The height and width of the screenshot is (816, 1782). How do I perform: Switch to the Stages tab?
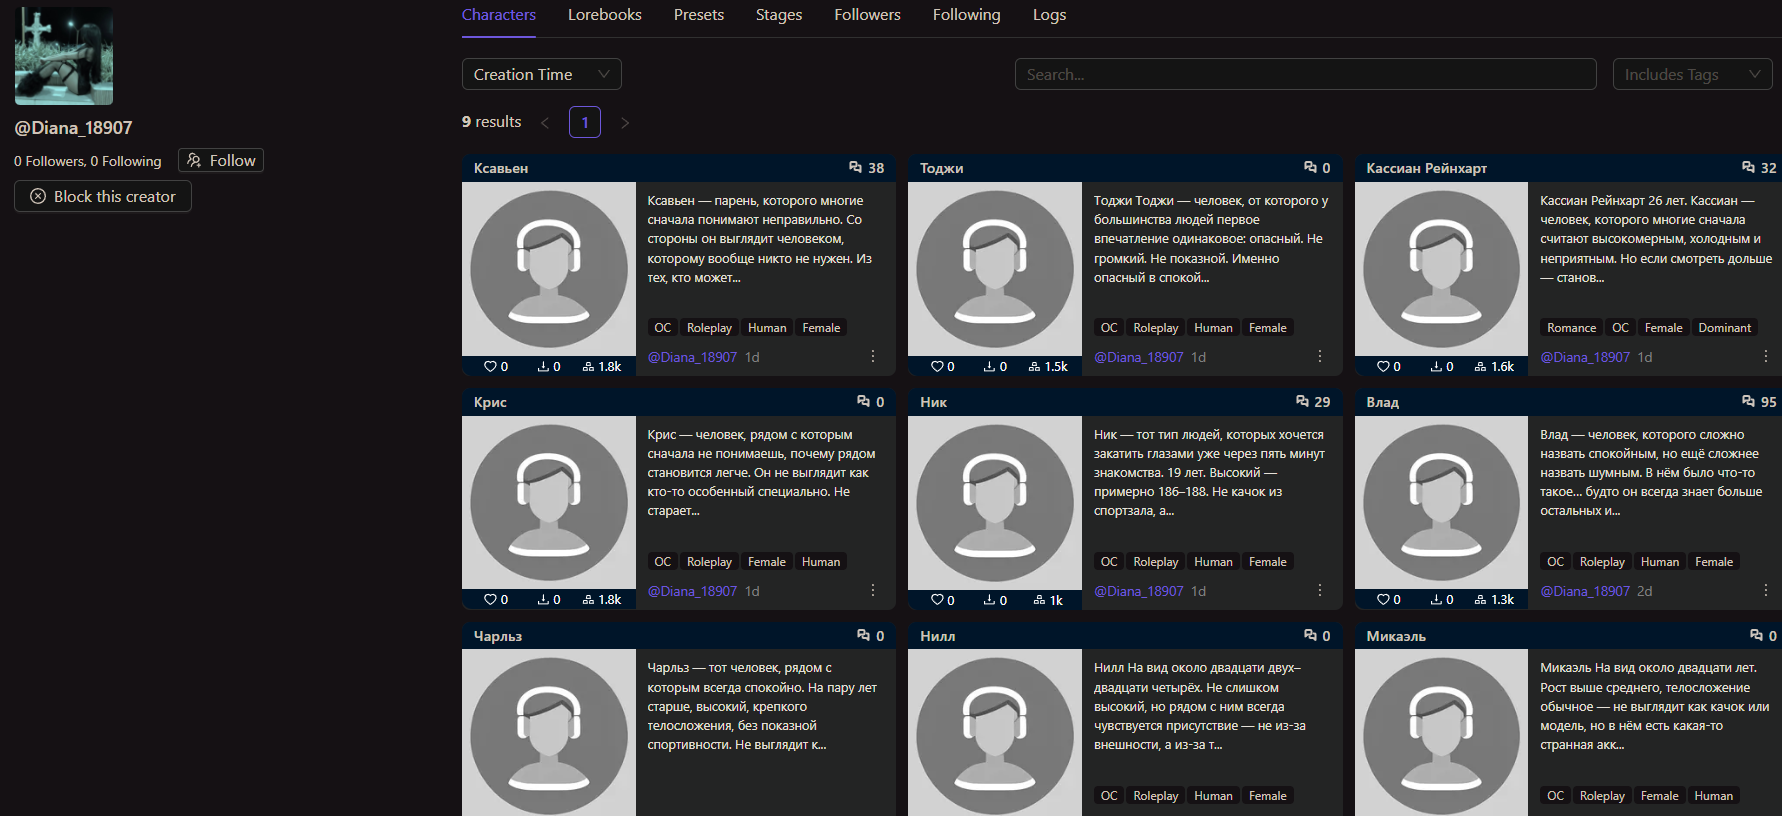pos(779,15)
